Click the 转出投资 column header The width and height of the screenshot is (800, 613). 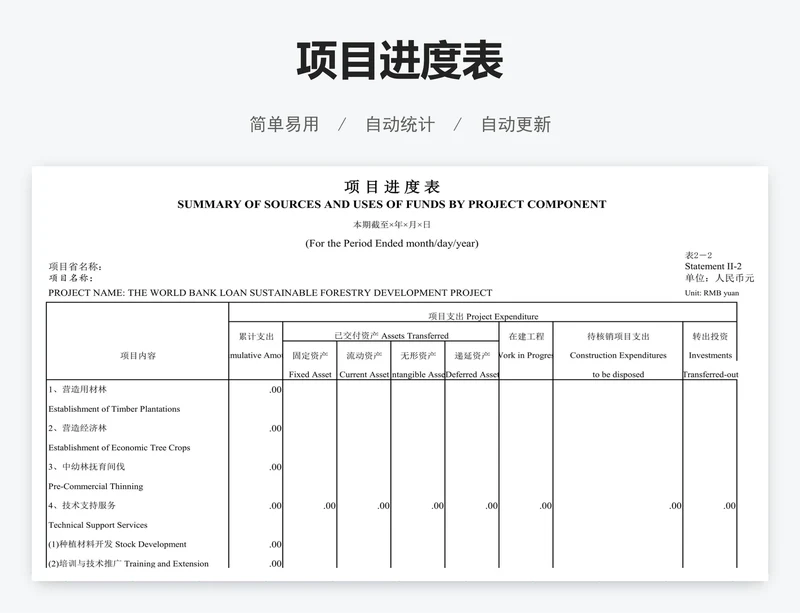710,336
